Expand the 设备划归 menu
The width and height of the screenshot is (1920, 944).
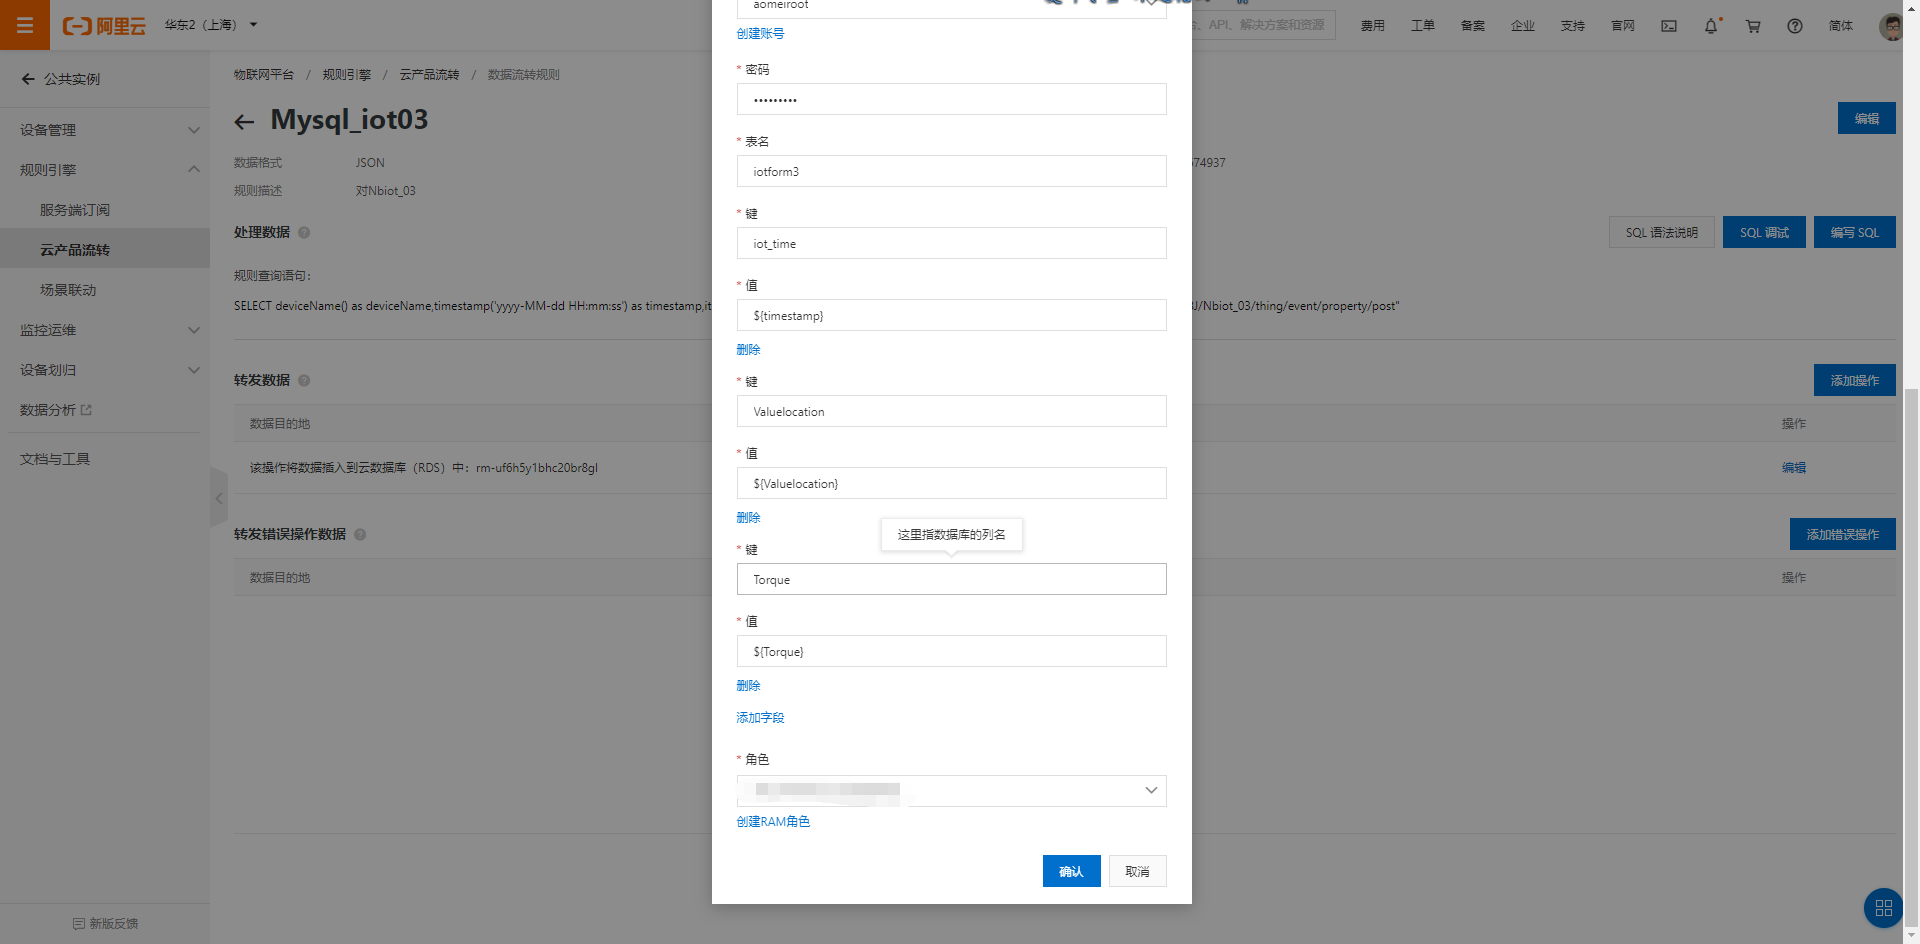click(x=105, y=370)
